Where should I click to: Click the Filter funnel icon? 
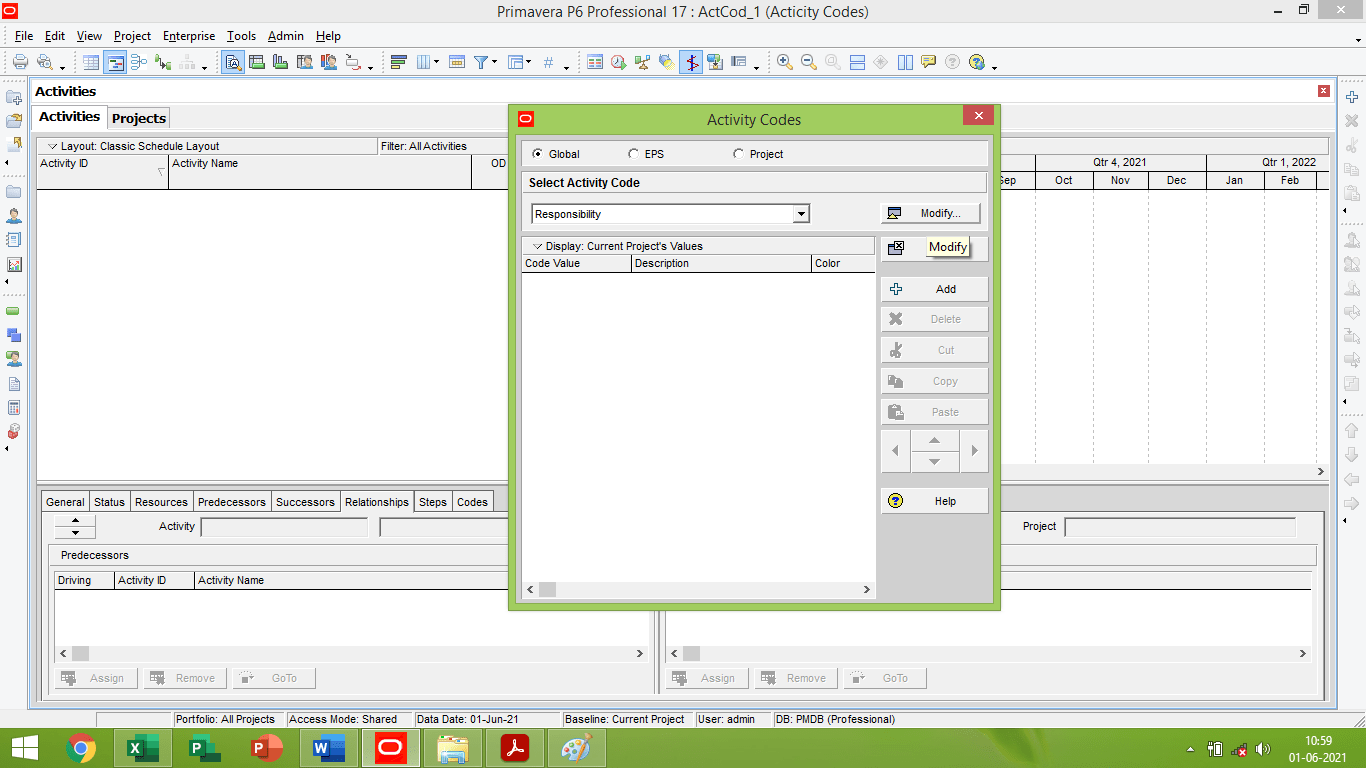(481, 62)
